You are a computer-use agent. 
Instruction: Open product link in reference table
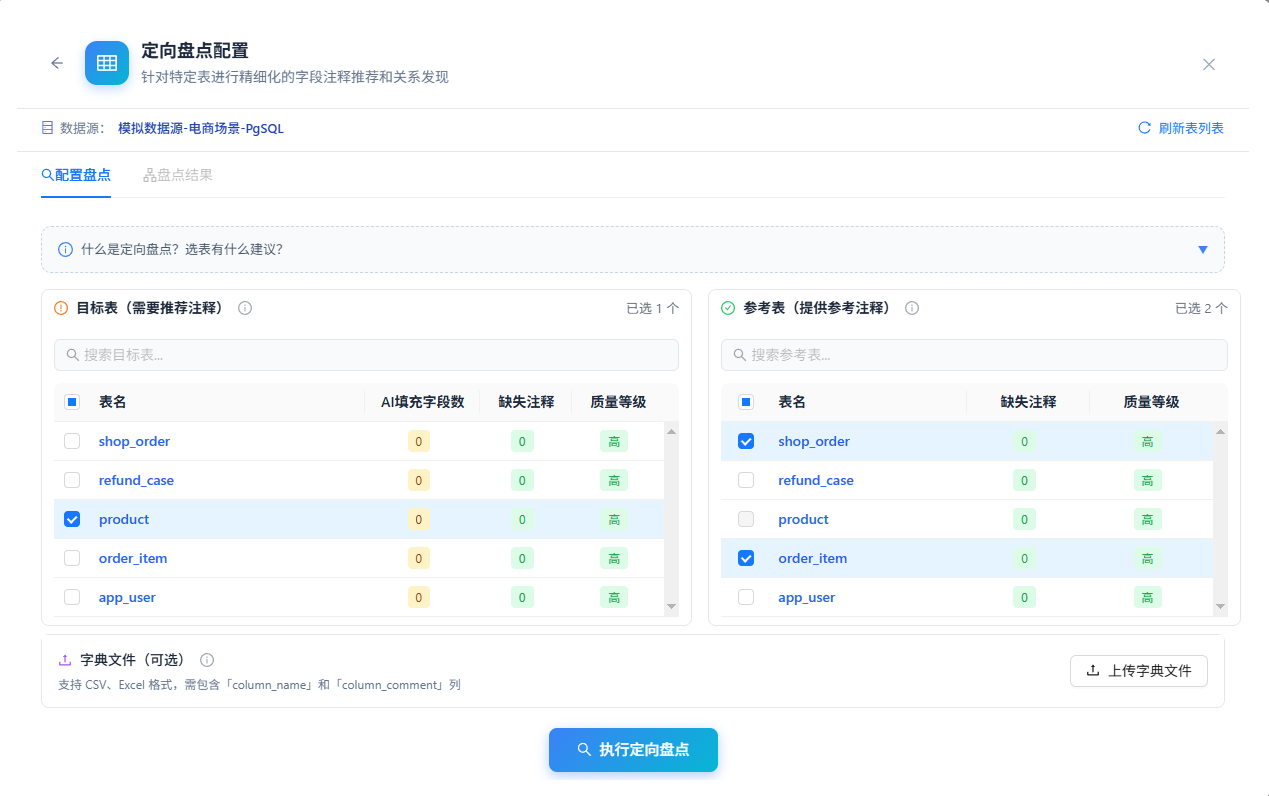click(x=804, y=519)
